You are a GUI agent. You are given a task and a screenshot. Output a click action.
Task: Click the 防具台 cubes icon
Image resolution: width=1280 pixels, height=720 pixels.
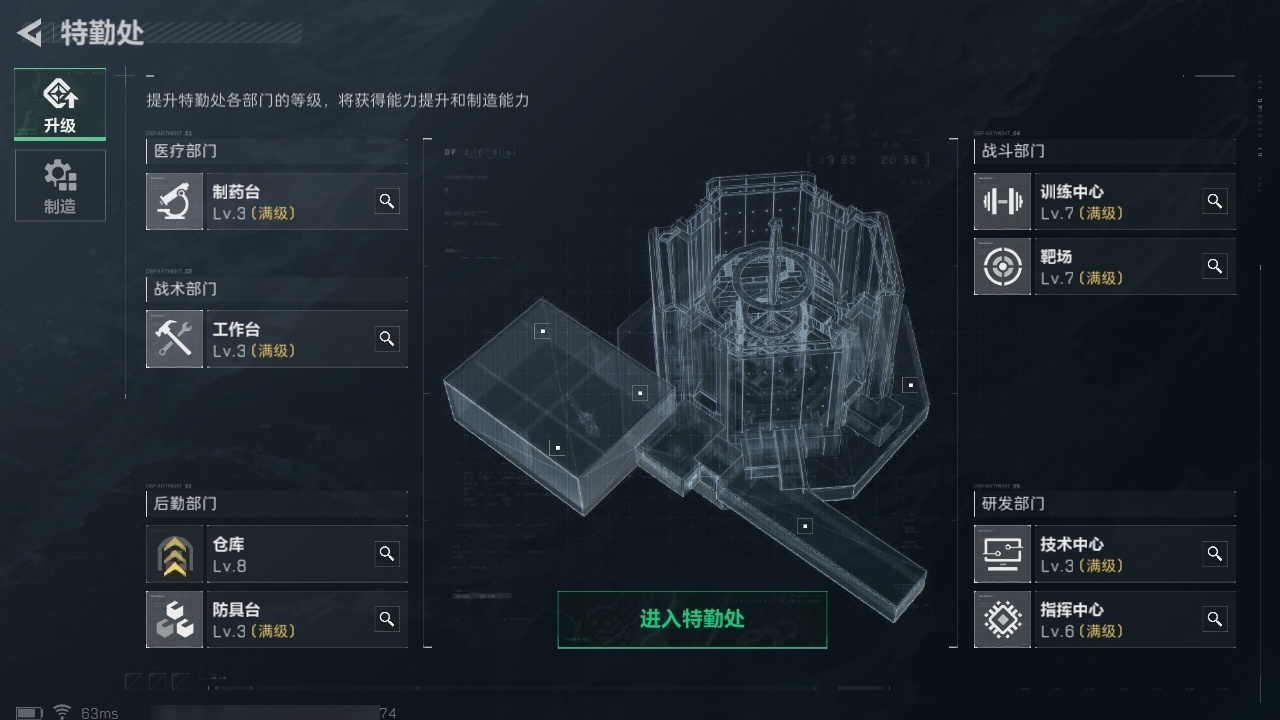click(174, 619)
